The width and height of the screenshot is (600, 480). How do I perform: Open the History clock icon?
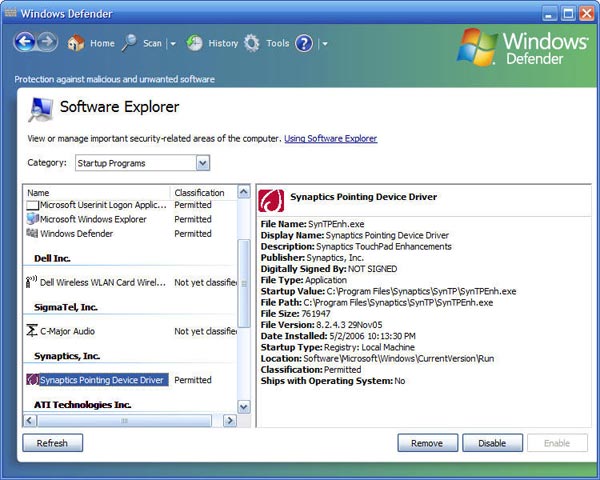coord(194,43)
